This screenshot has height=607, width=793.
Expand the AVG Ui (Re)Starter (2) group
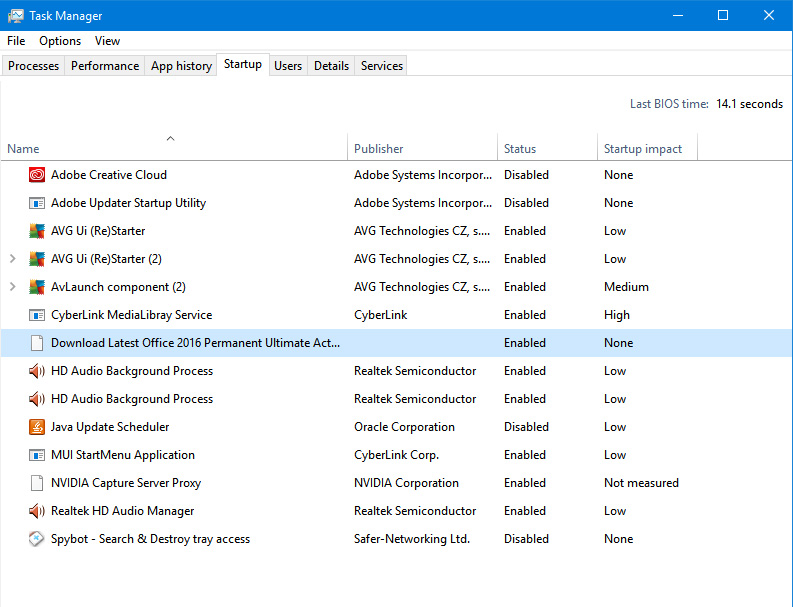click(x=12, y=259)
